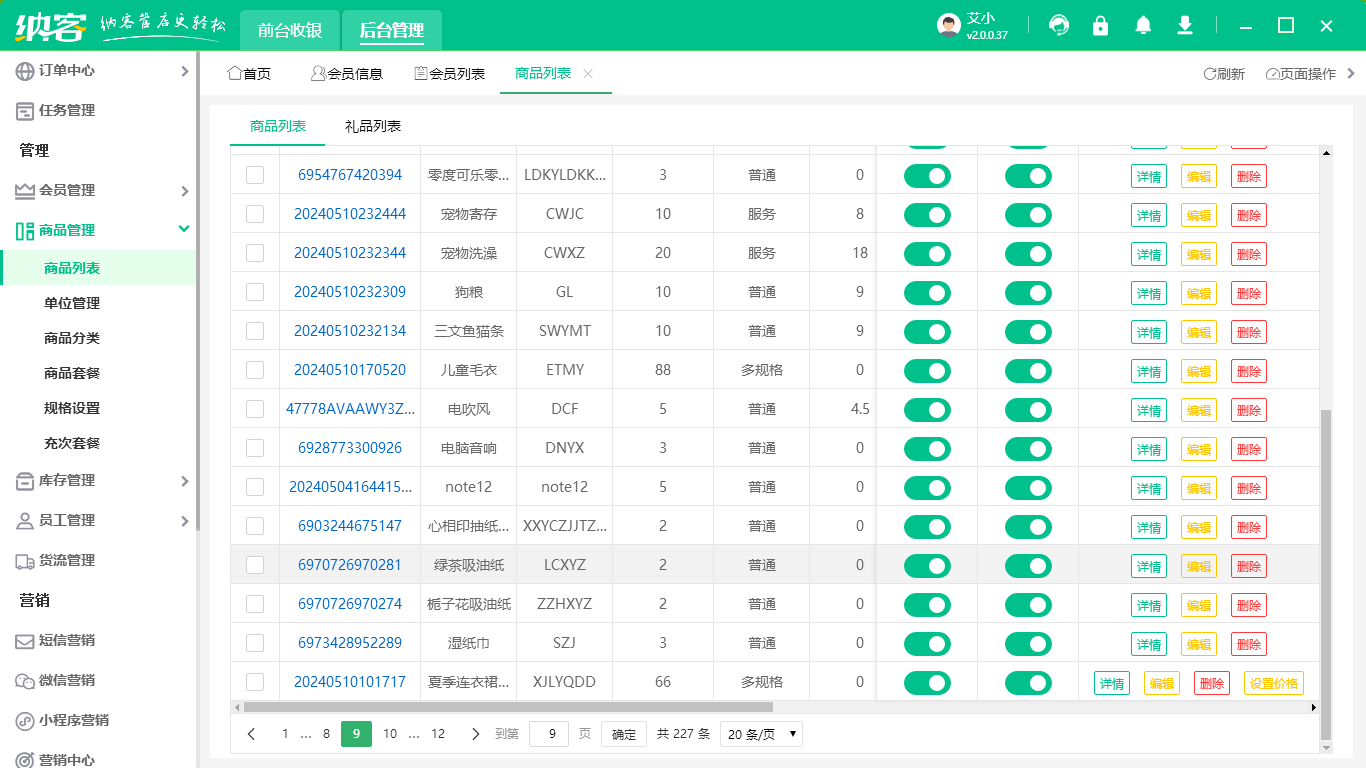Click 会员信息 tab icon
This screenshot has width=1366, height=768.
tap(318, 73)
